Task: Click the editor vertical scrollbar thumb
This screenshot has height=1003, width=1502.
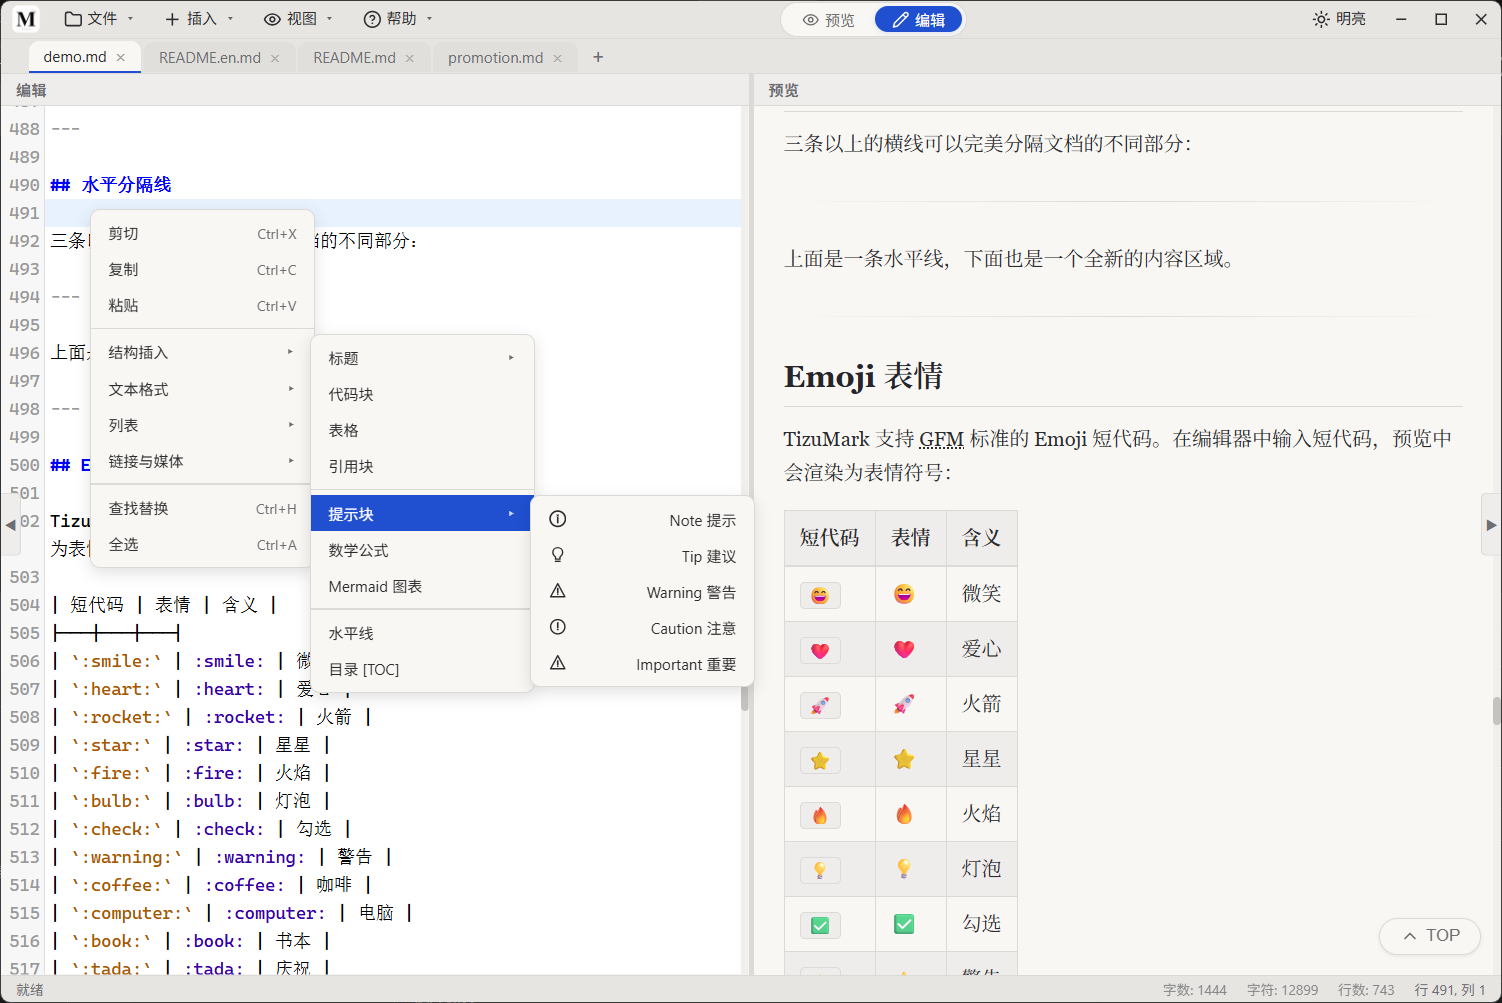Action: point(744,698)
